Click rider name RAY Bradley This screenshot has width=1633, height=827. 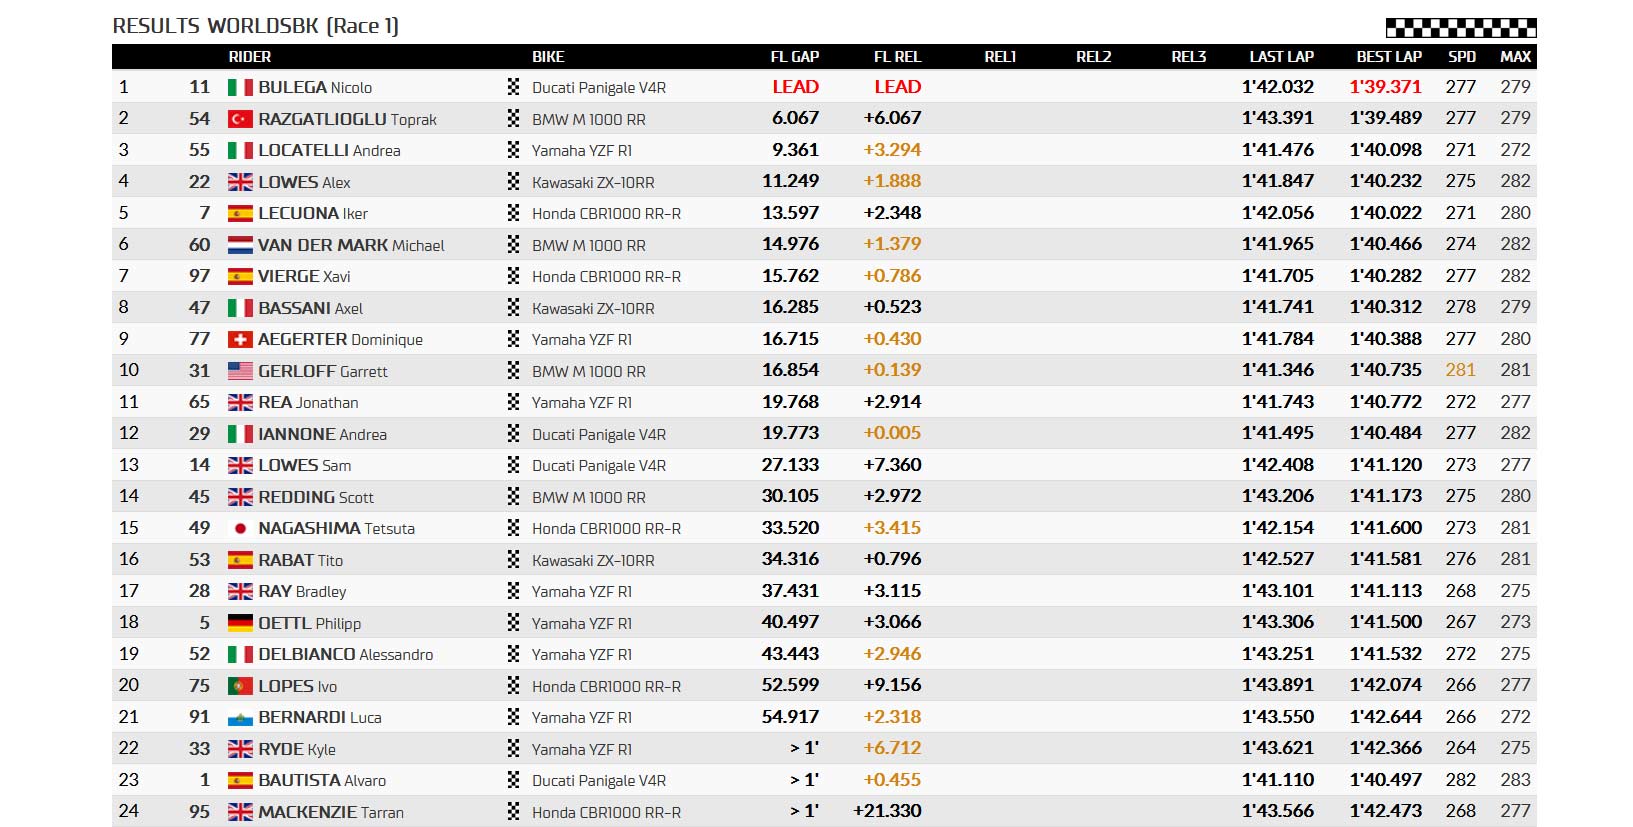click(x=302, y=591)
